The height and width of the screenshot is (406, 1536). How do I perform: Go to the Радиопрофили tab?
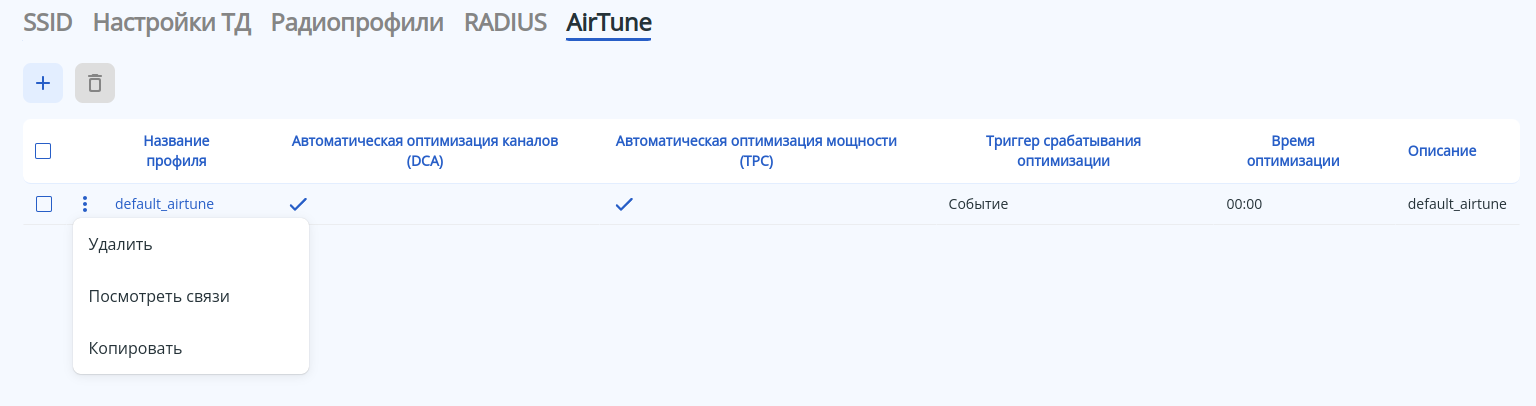(357, 22)
